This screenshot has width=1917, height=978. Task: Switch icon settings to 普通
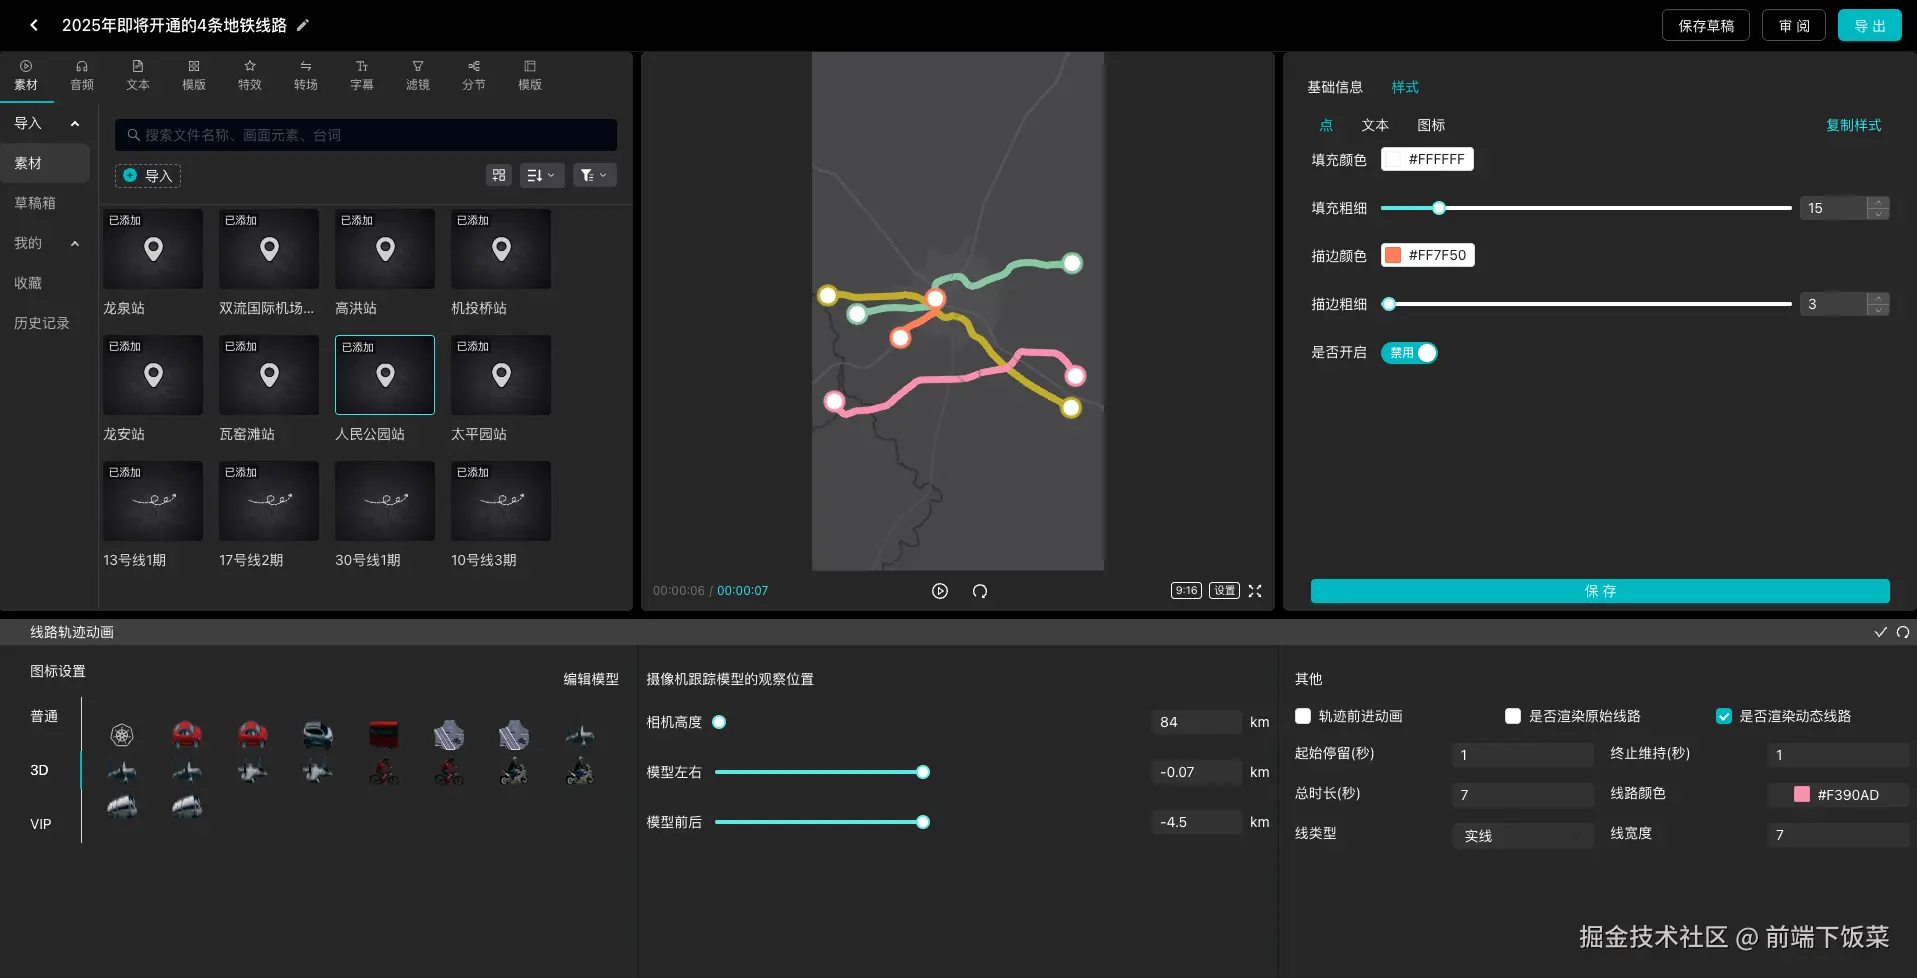click(44, 716)
